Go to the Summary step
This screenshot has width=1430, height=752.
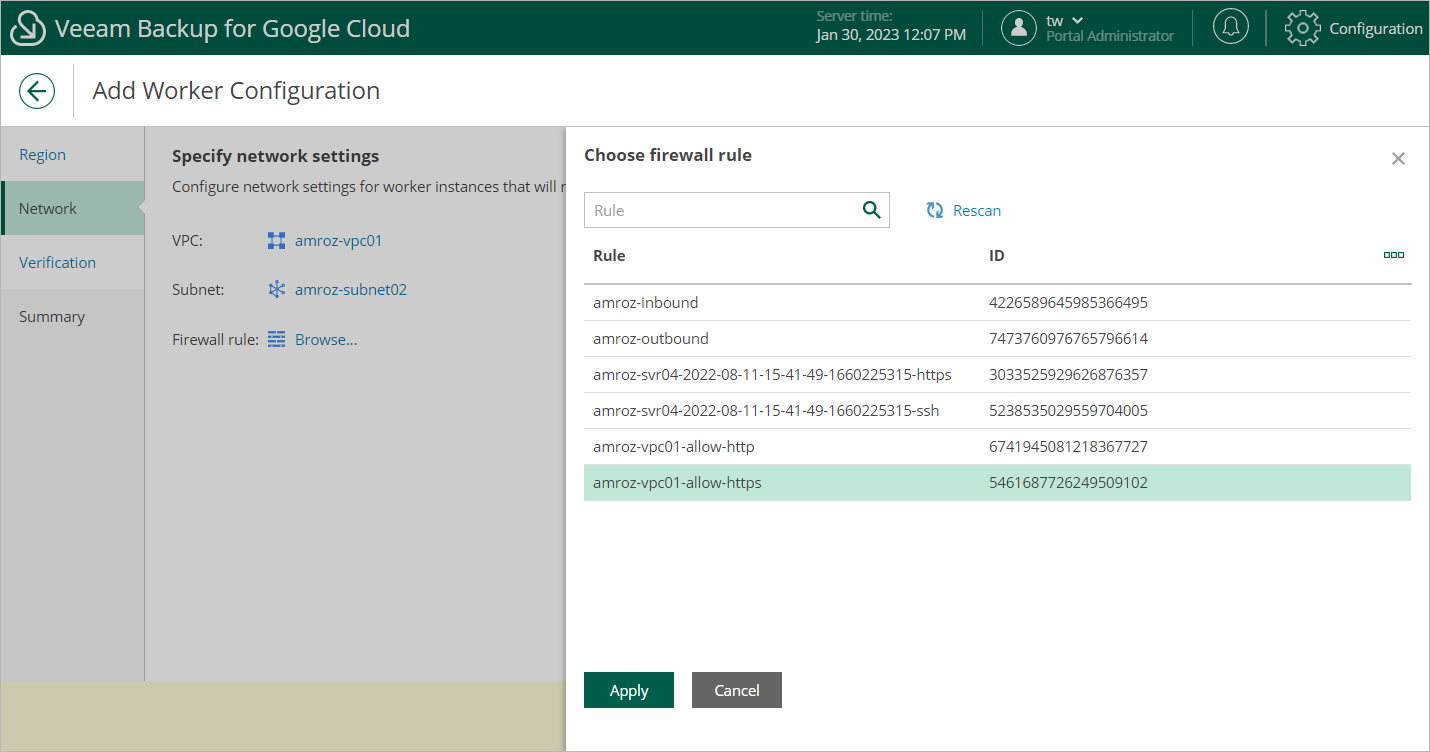pos(52,317)
